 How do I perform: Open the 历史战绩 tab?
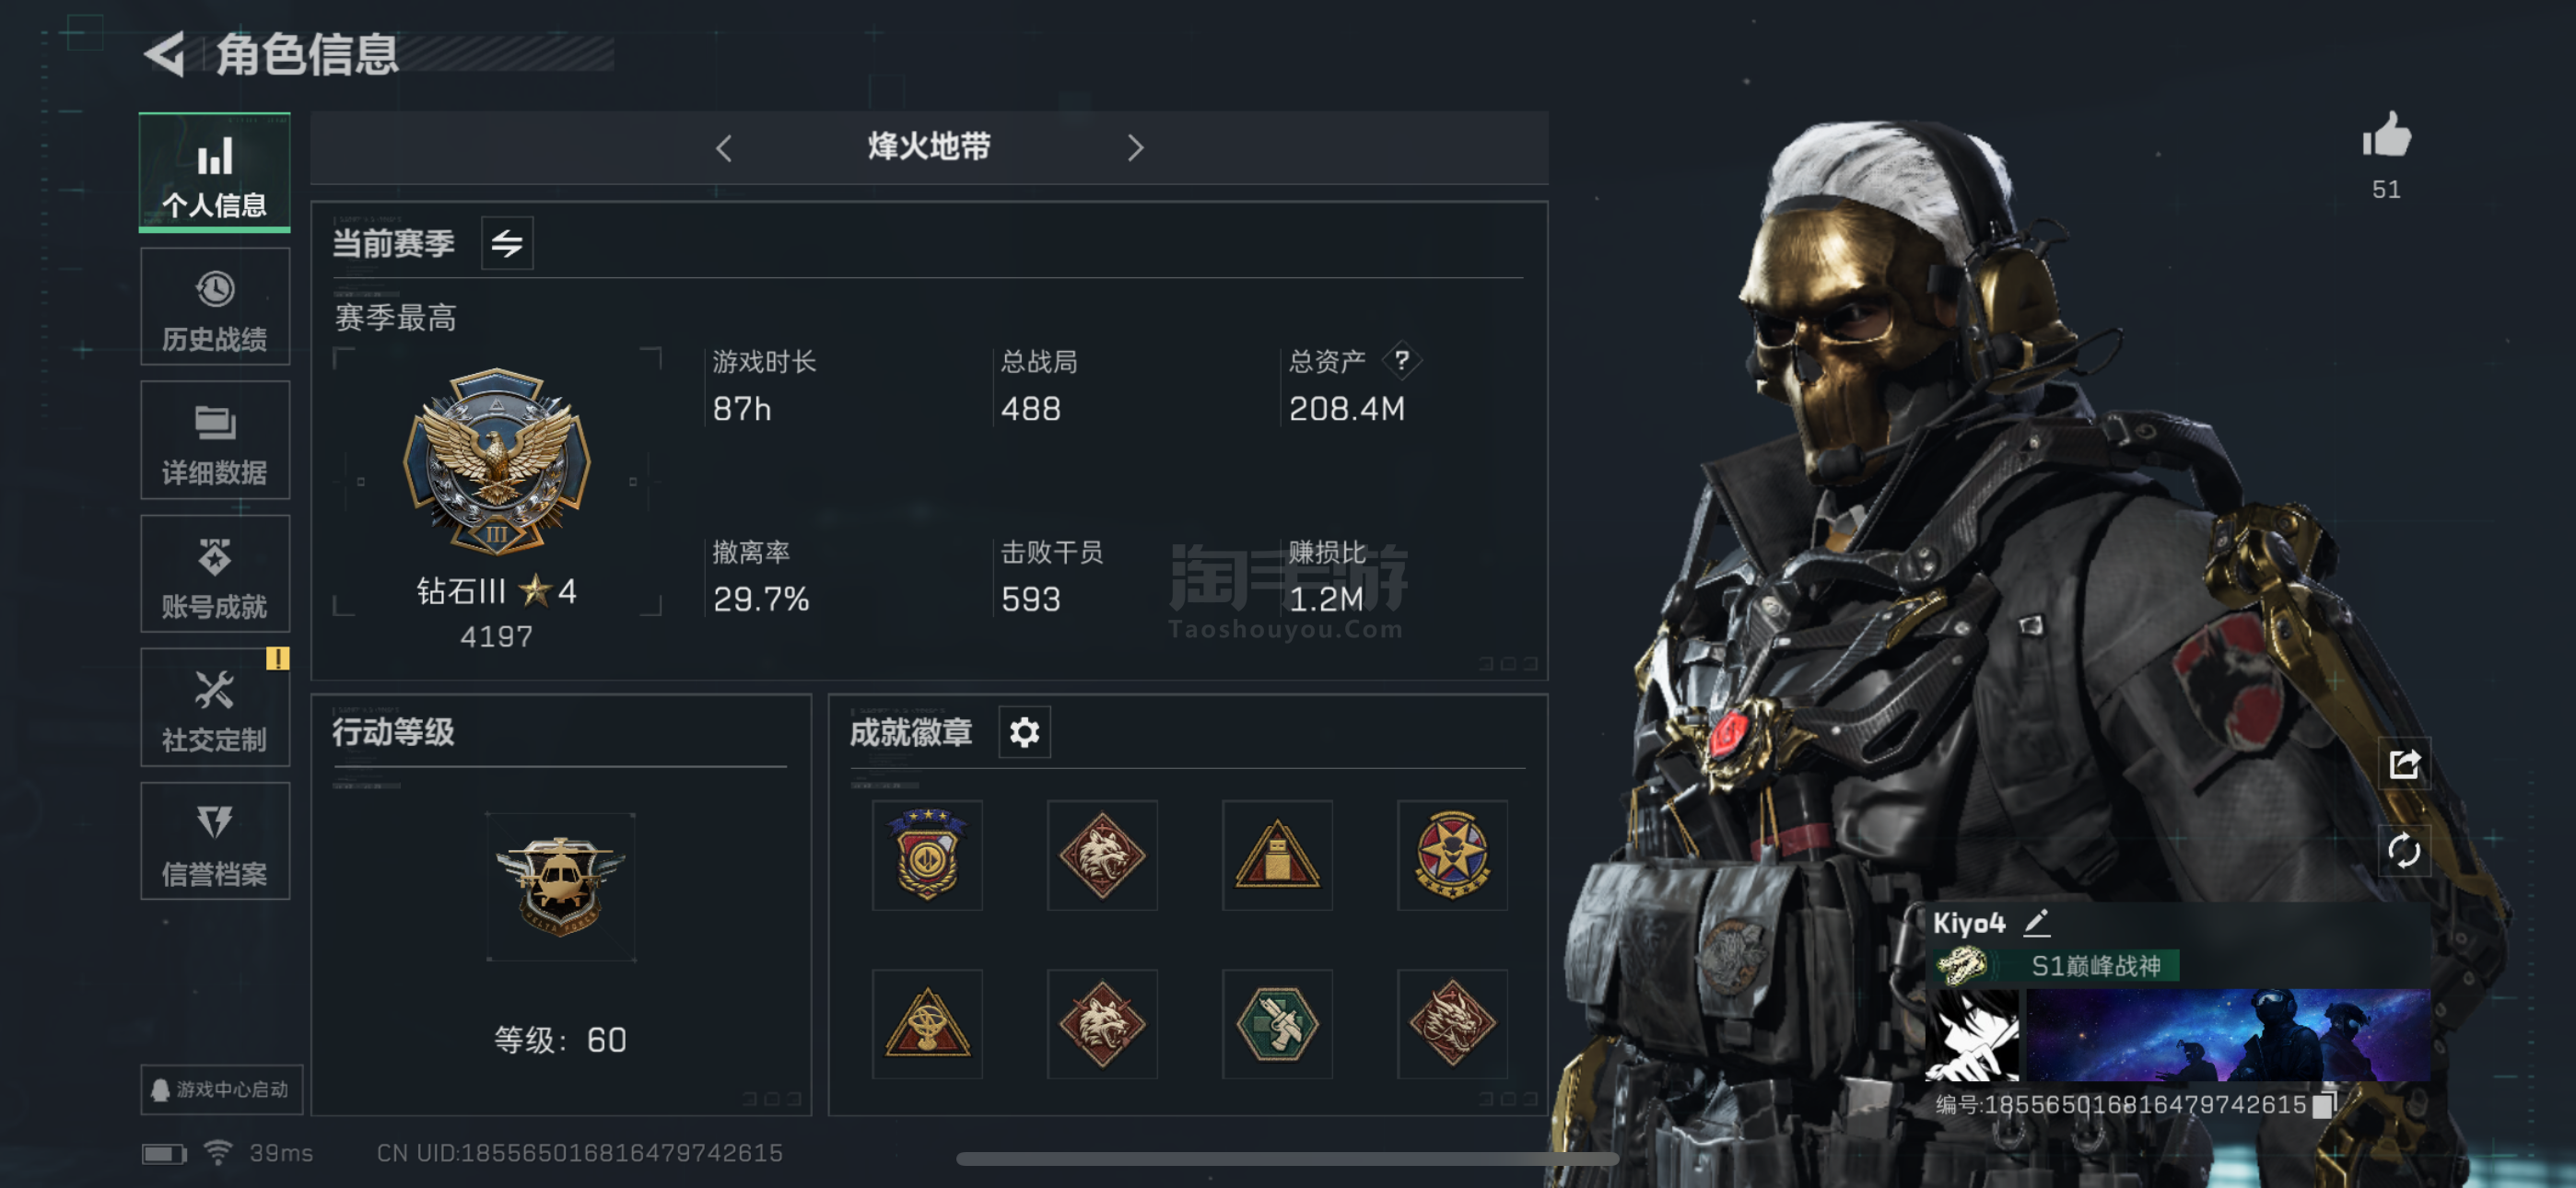(215, 307)
